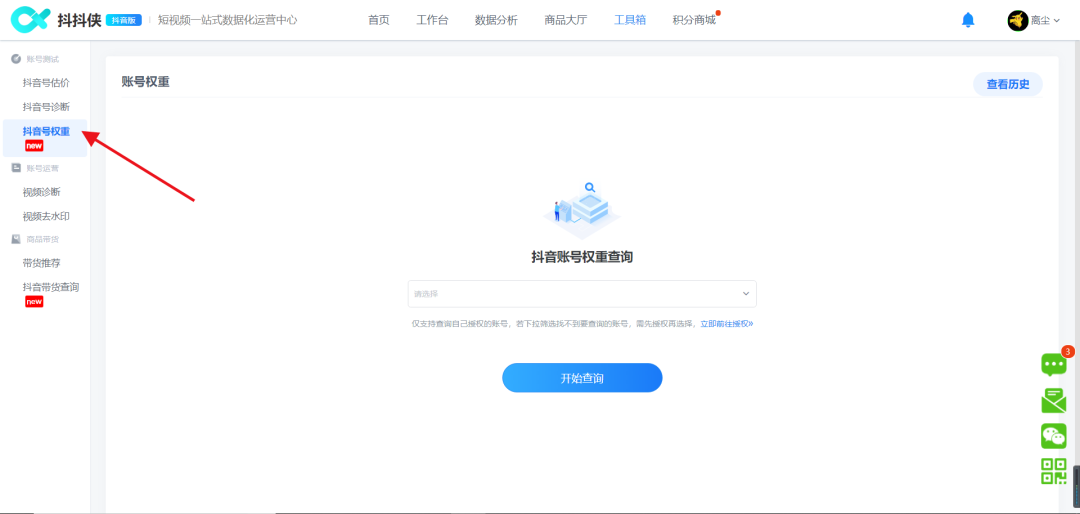Open 工作台 in top navigation

[432, 20]
